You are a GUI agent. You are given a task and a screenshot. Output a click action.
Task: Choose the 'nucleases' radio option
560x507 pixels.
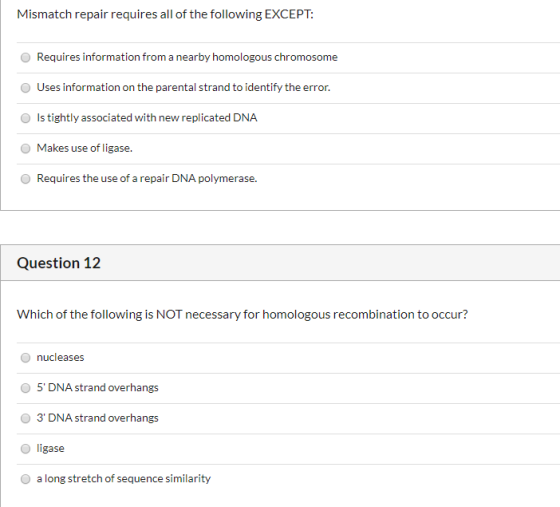pos(25,358)
